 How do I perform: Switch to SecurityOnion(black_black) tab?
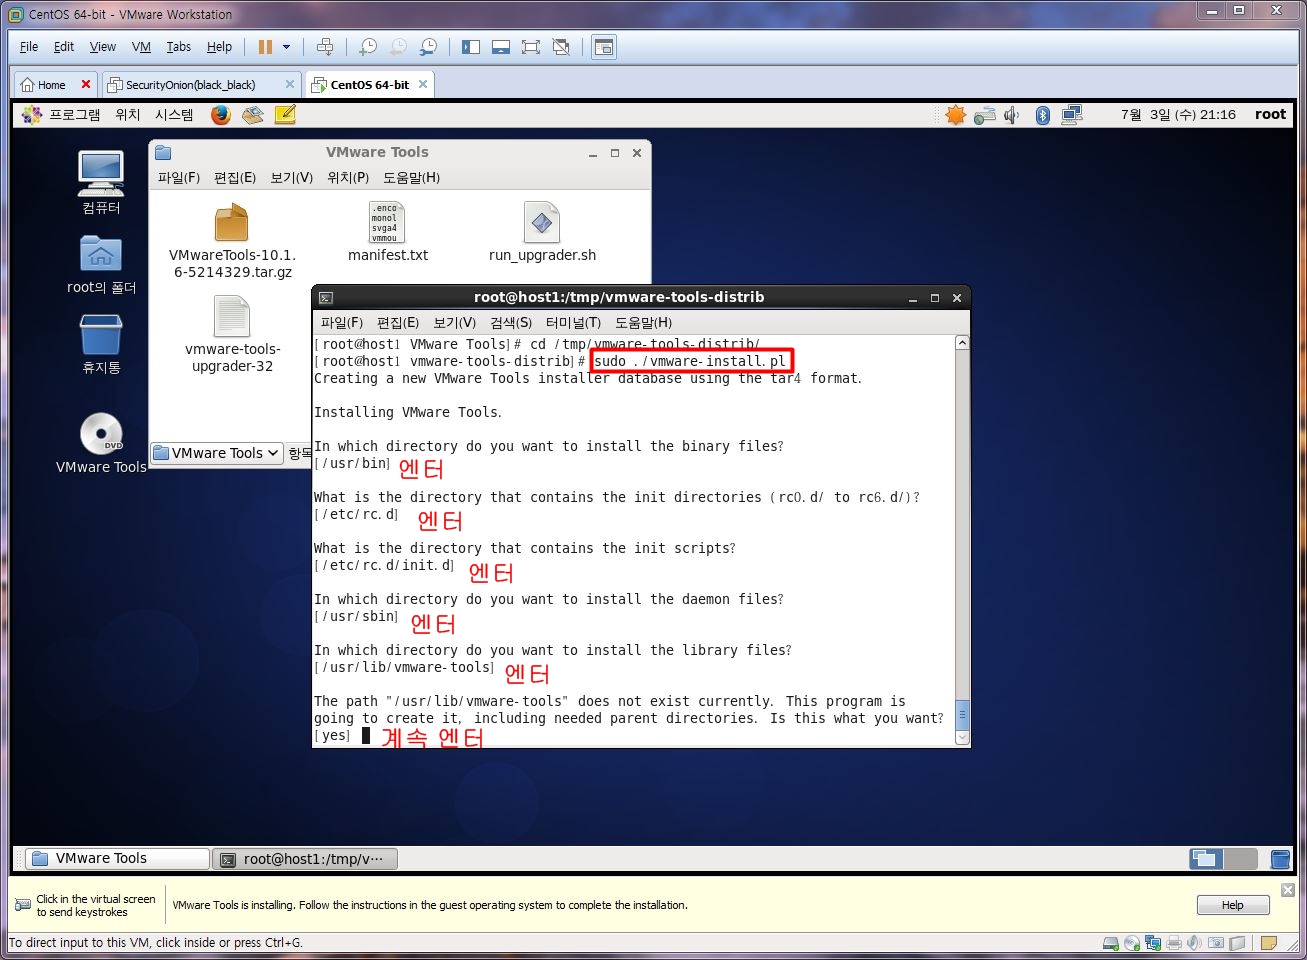click(190, 85)
